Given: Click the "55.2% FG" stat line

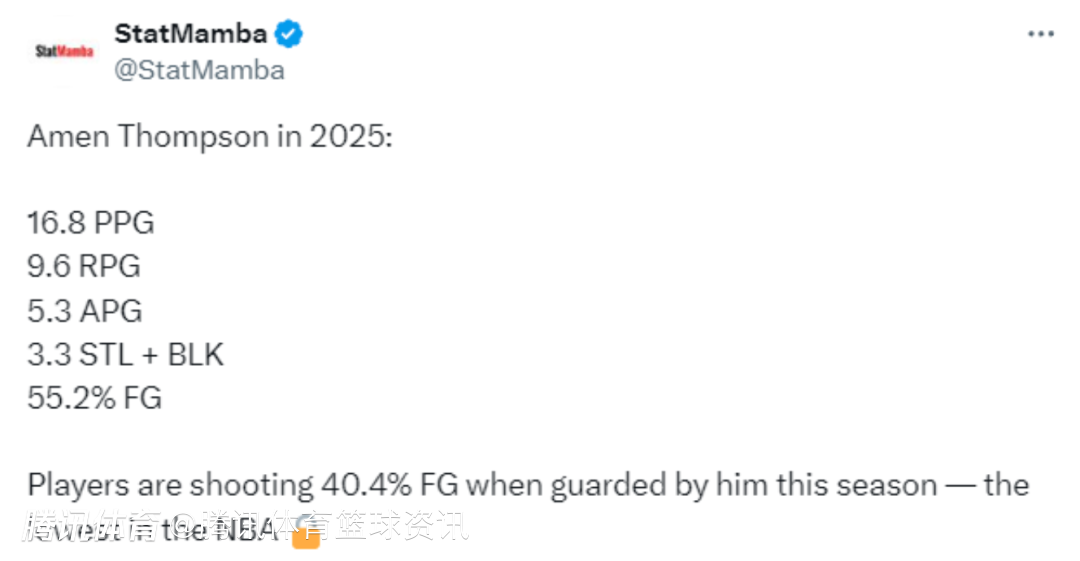Looking at the screenshot, I should tap(95, 399).
